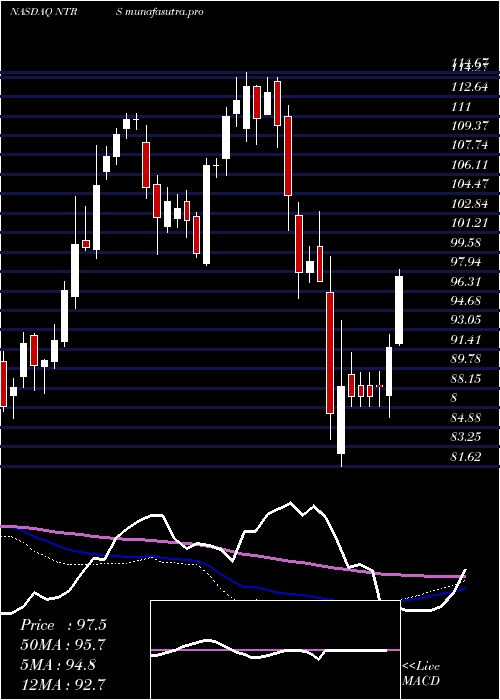
Task: Select the 99.58 price level
Action: (x=467, y=242)
